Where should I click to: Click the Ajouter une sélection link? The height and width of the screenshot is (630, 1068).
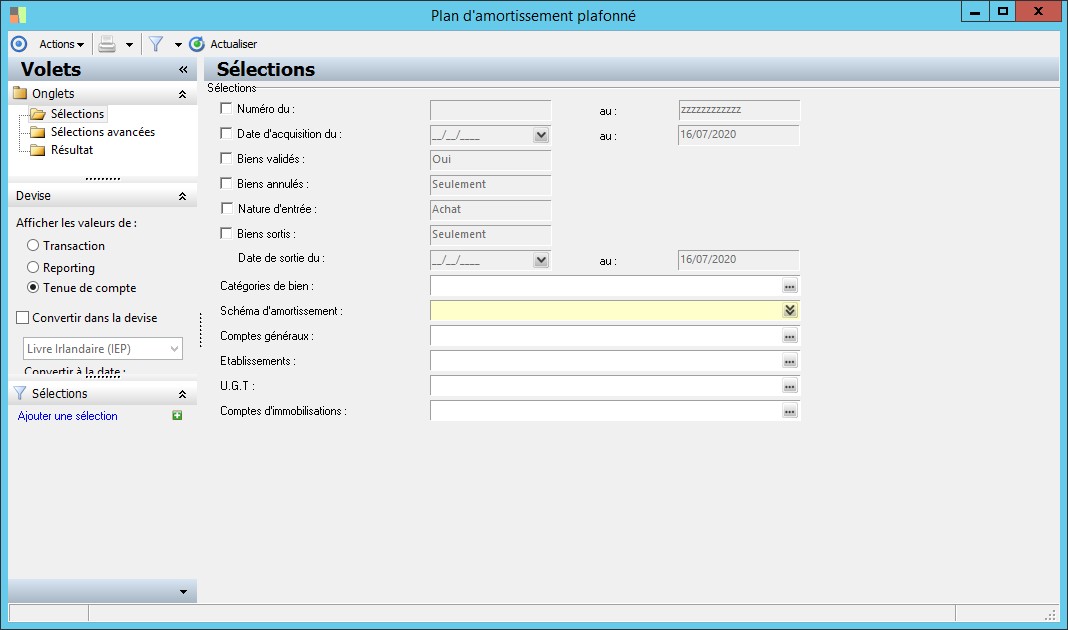[x=68, y=416]
